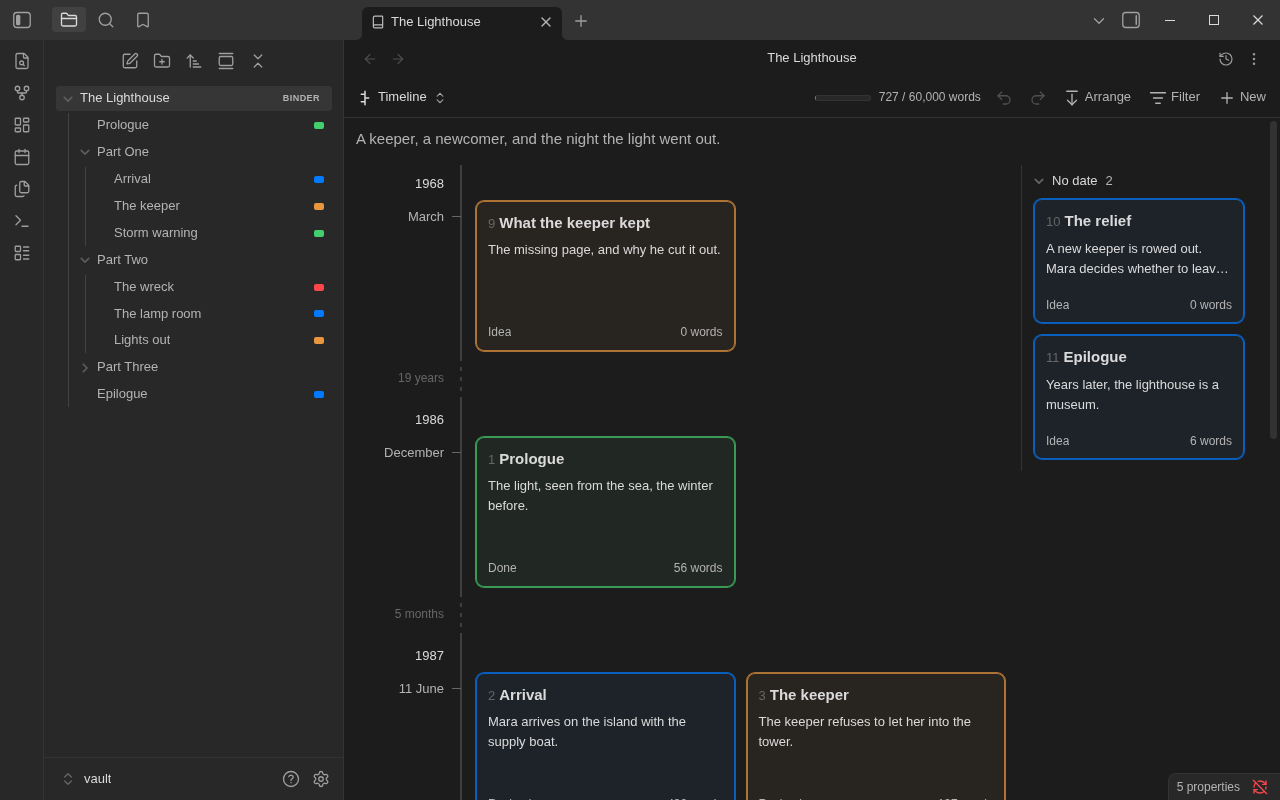
Task: Collapse the Part One folder
Action: 85,152
